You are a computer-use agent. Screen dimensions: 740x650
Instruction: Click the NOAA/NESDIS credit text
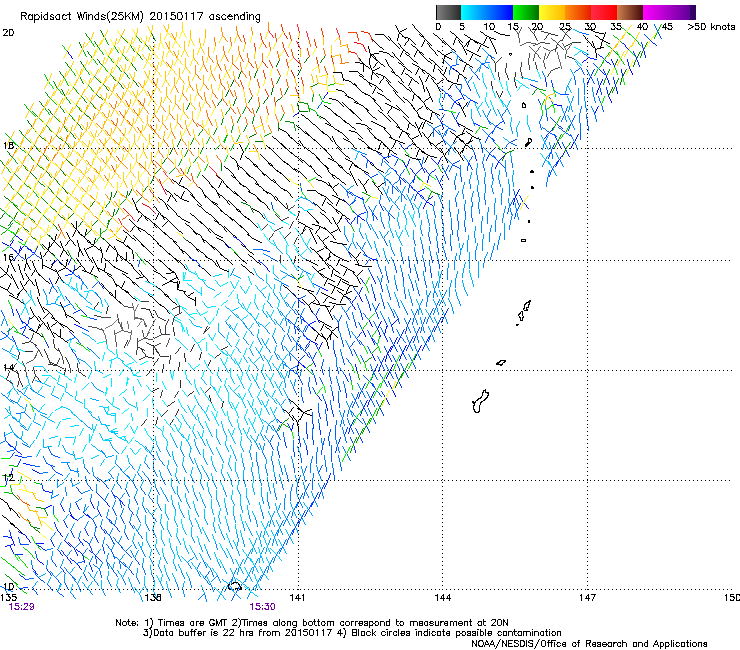coord(589,643)
